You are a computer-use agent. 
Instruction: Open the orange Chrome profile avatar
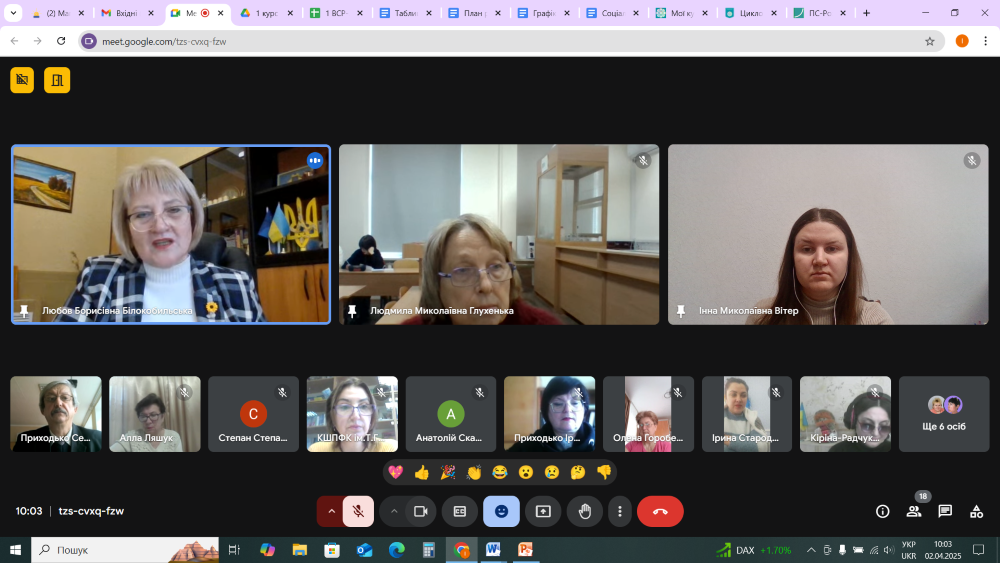click(962, 41)
